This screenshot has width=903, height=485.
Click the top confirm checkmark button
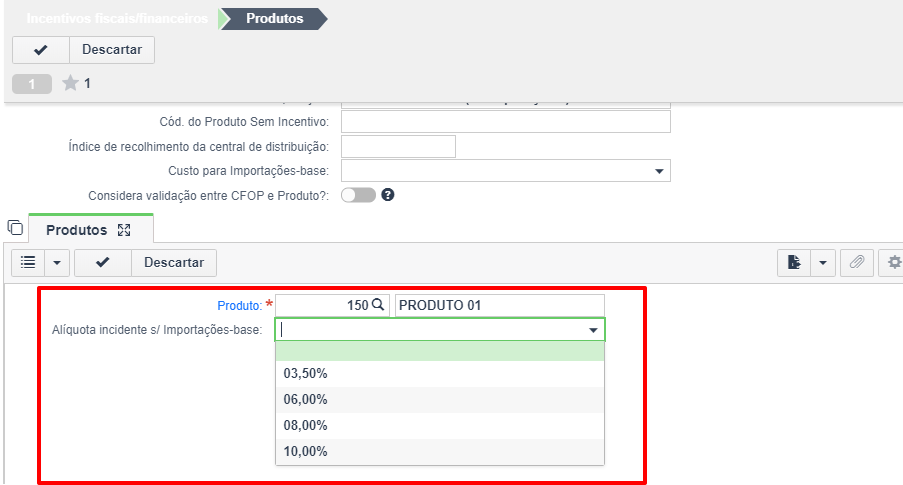[x=41, y=50]
